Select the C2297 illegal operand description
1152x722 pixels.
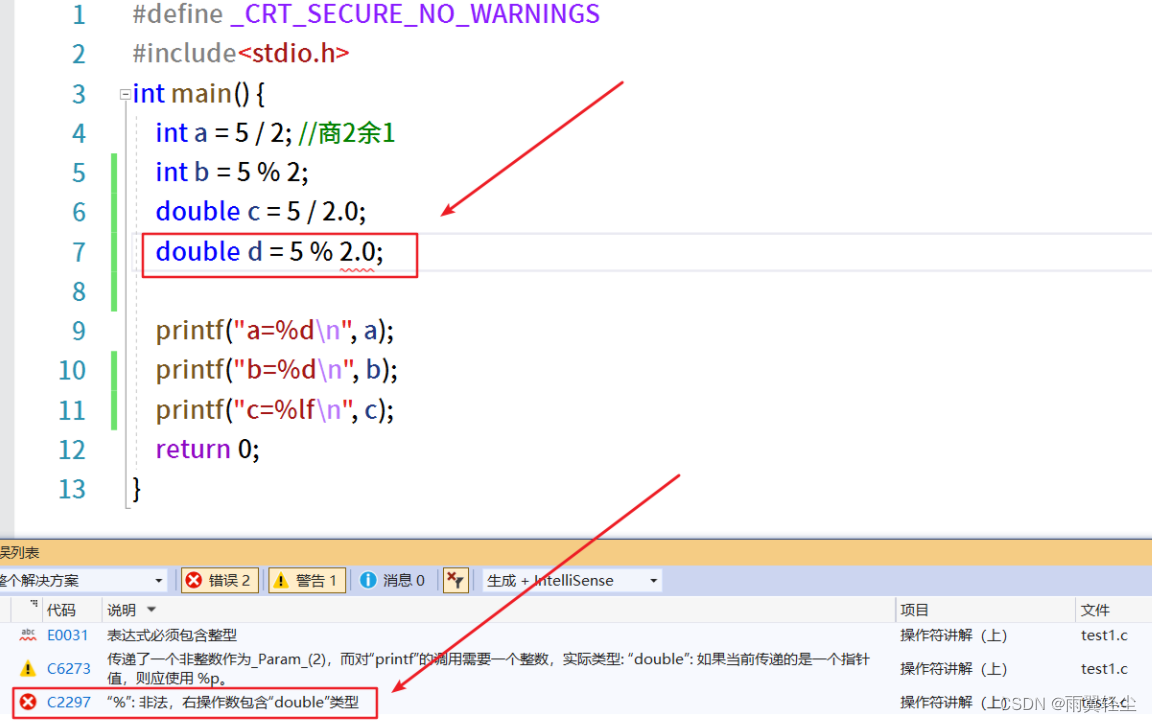click(x=233, y=702)
